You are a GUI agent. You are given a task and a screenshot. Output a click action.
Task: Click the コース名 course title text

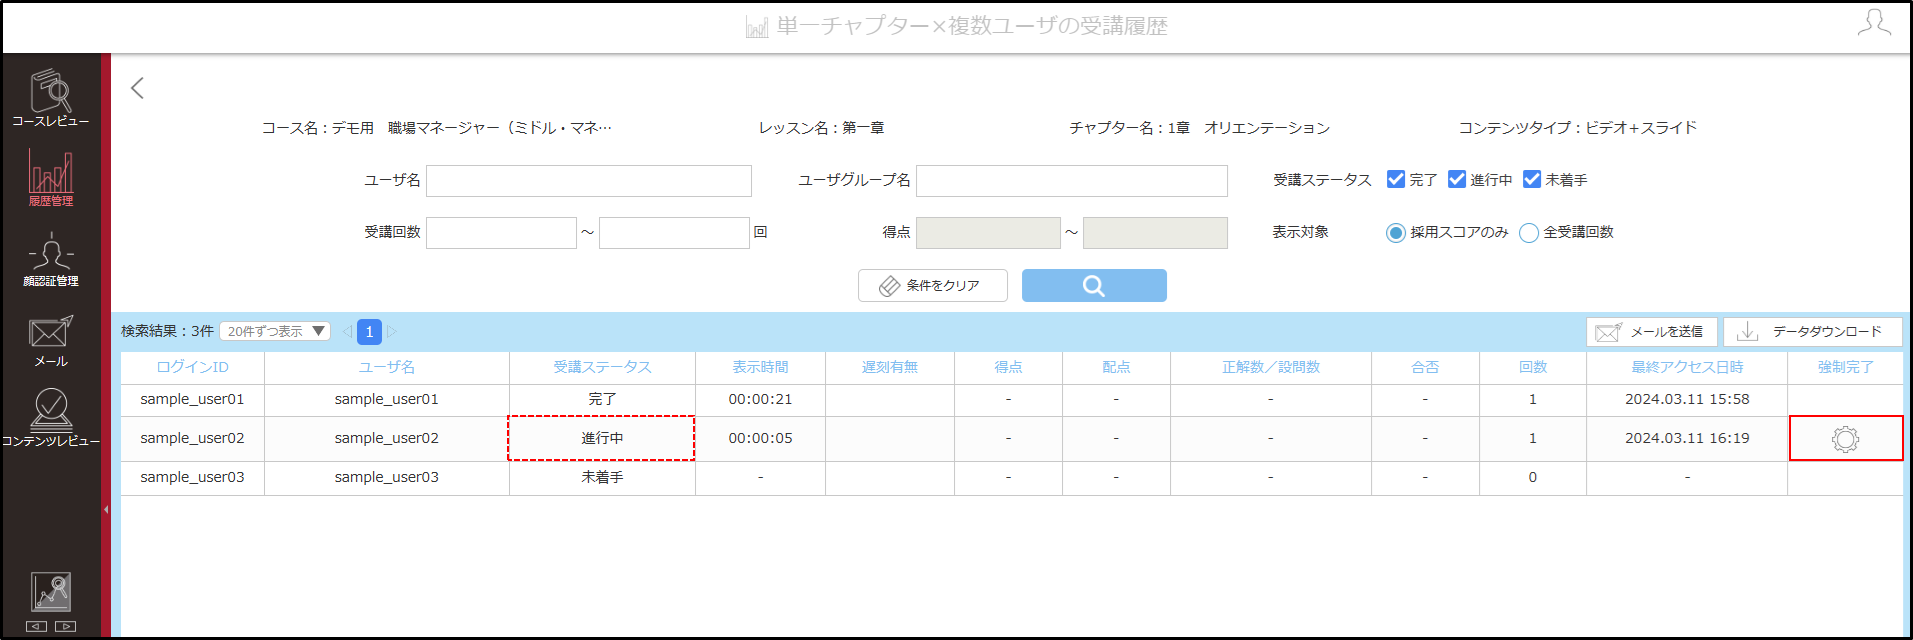(x=436, y=128)
